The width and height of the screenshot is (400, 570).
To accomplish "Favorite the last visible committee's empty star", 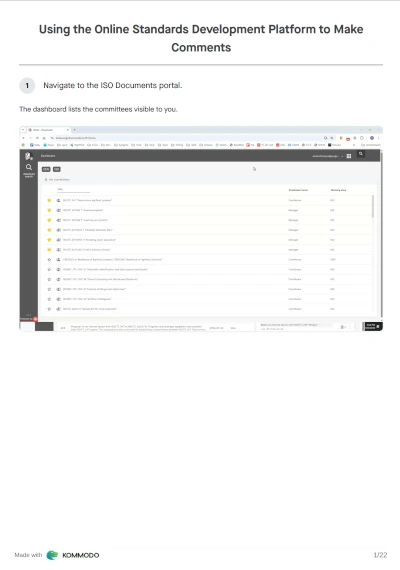I will pyautogui.click(x=49, y=309).
